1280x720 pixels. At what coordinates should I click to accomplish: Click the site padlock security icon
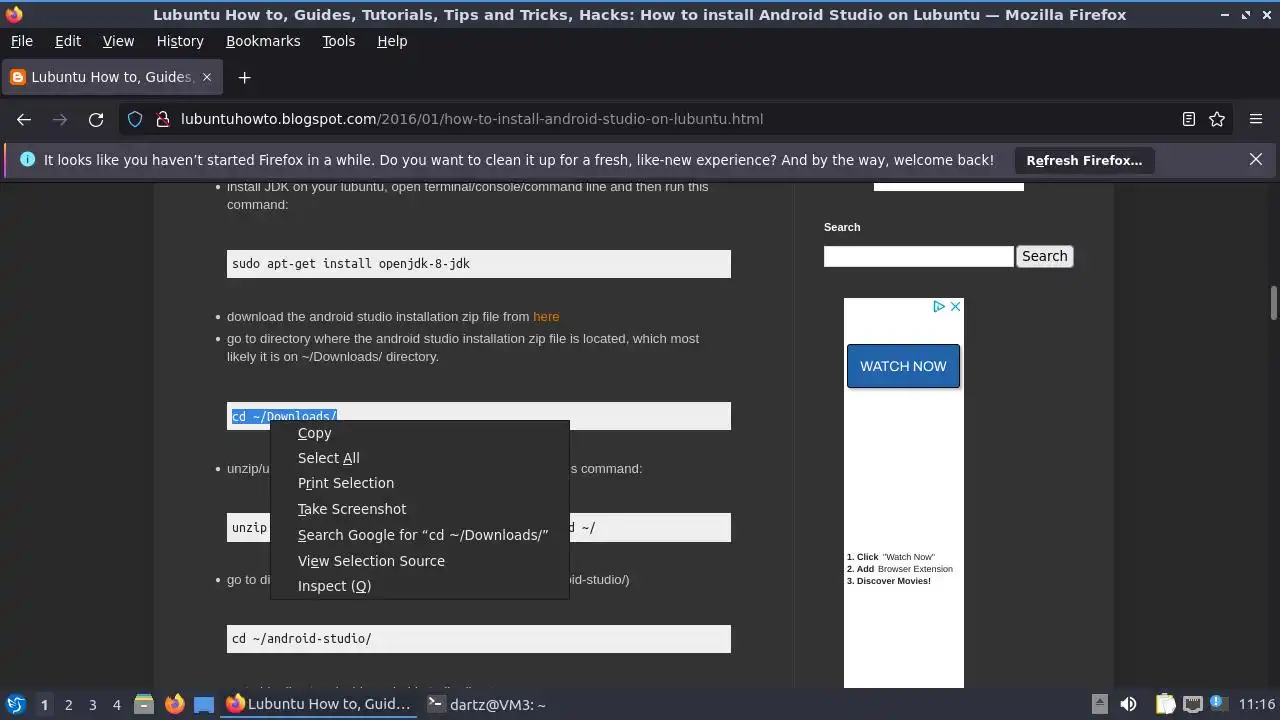point(162,119)
